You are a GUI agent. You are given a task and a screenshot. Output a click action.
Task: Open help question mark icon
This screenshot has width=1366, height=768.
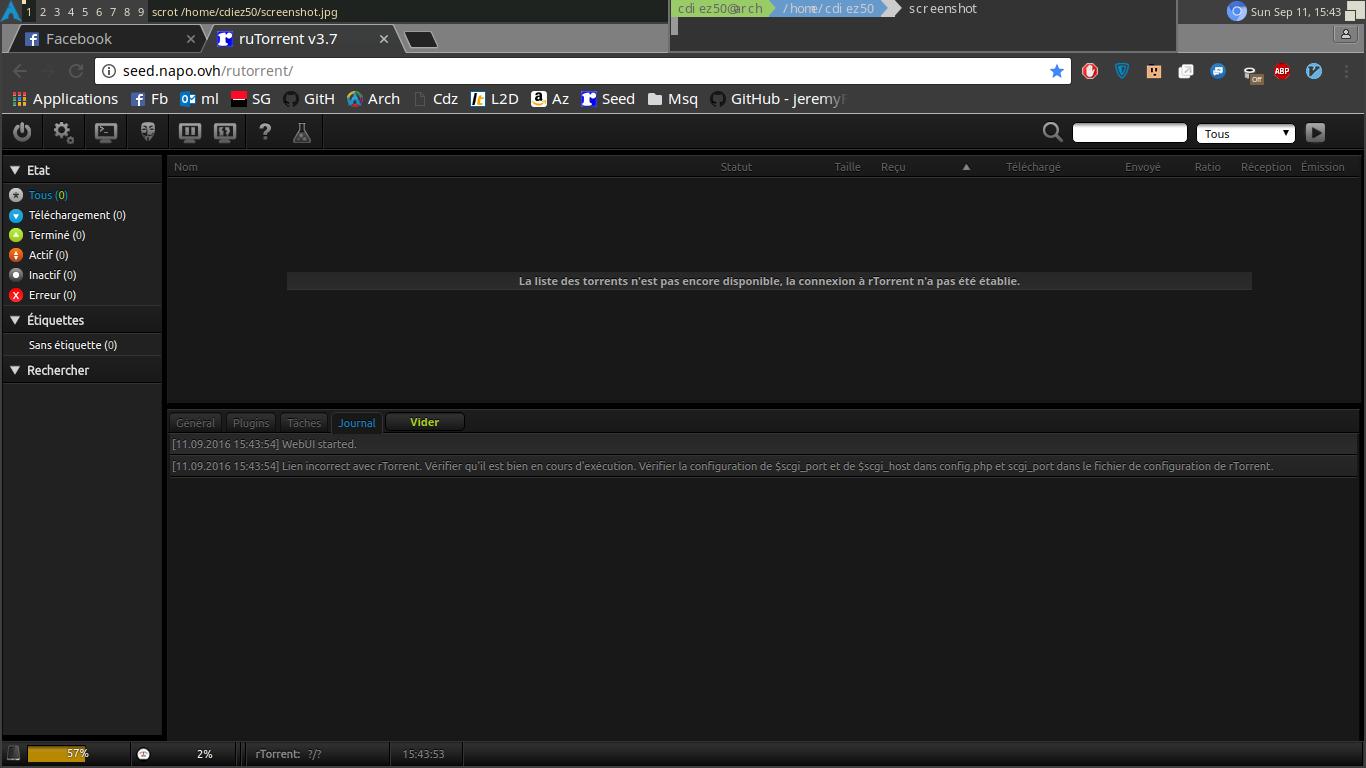[x=265, y=132]
